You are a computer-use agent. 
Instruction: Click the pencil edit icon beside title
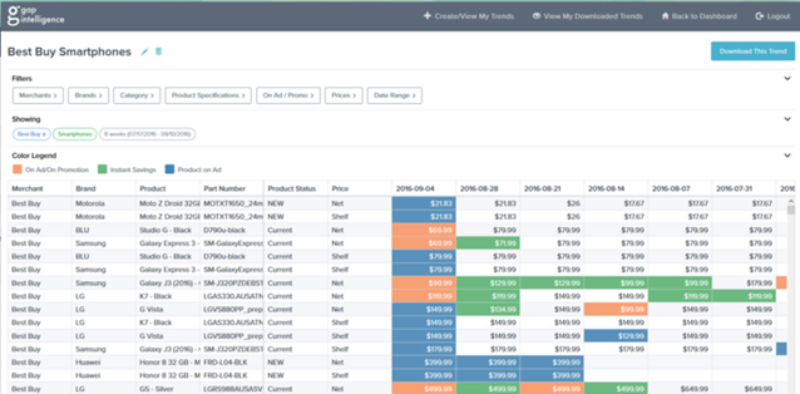pos(144,52)
